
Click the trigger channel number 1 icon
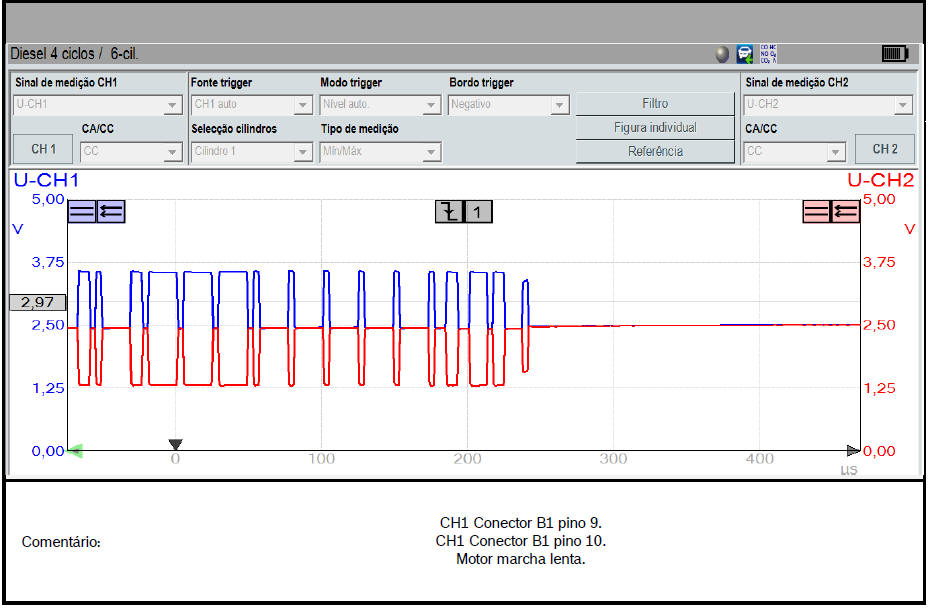(478, 211)
